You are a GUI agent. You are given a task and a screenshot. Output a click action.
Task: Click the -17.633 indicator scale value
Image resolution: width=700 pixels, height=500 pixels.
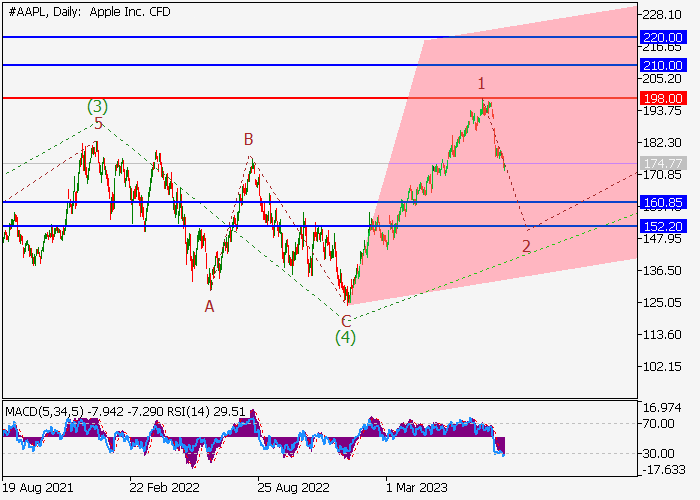click(662, 470)
